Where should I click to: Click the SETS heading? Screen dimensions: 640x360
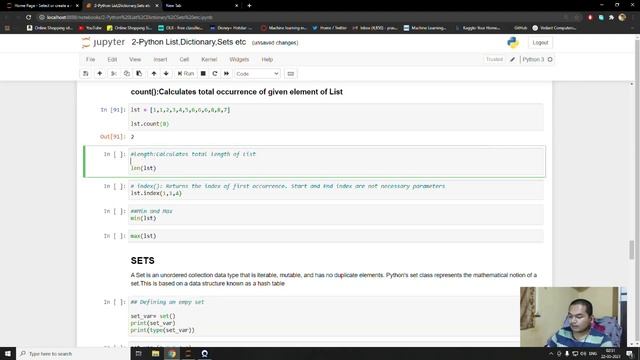pos(142,260)
